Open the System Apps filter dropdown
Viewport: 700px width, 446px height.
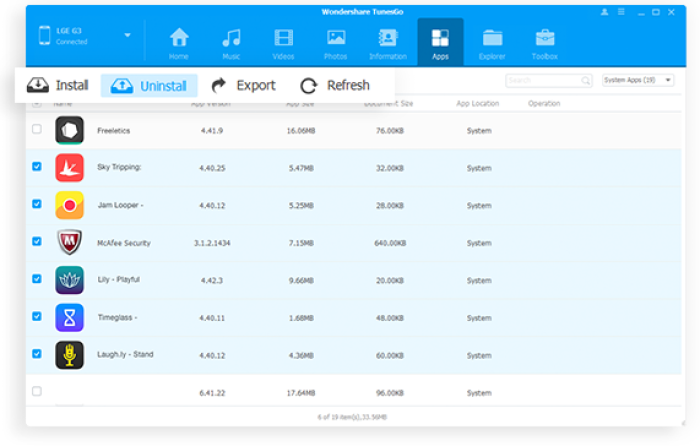click(638, 80)
